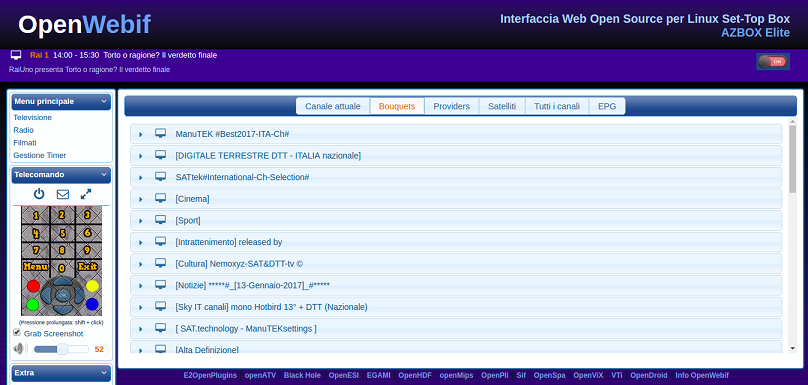808x385 pixels.
Task: Click the remote up arrow
Action: (62, 282)
